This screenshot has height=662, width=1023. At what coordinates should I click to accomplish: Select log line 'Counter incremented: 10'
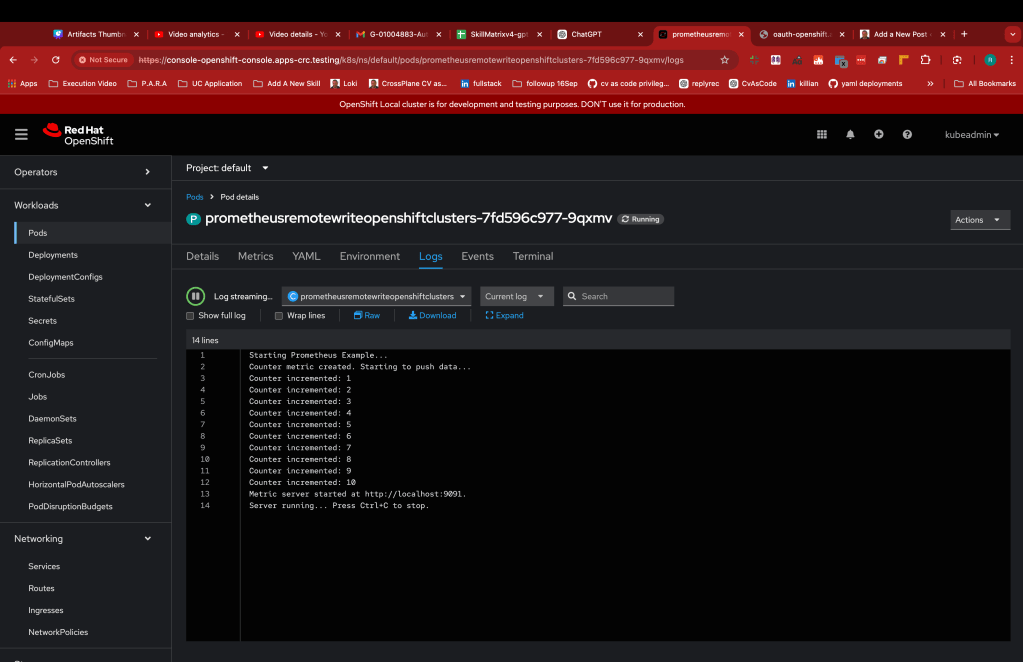click(302, 483)
